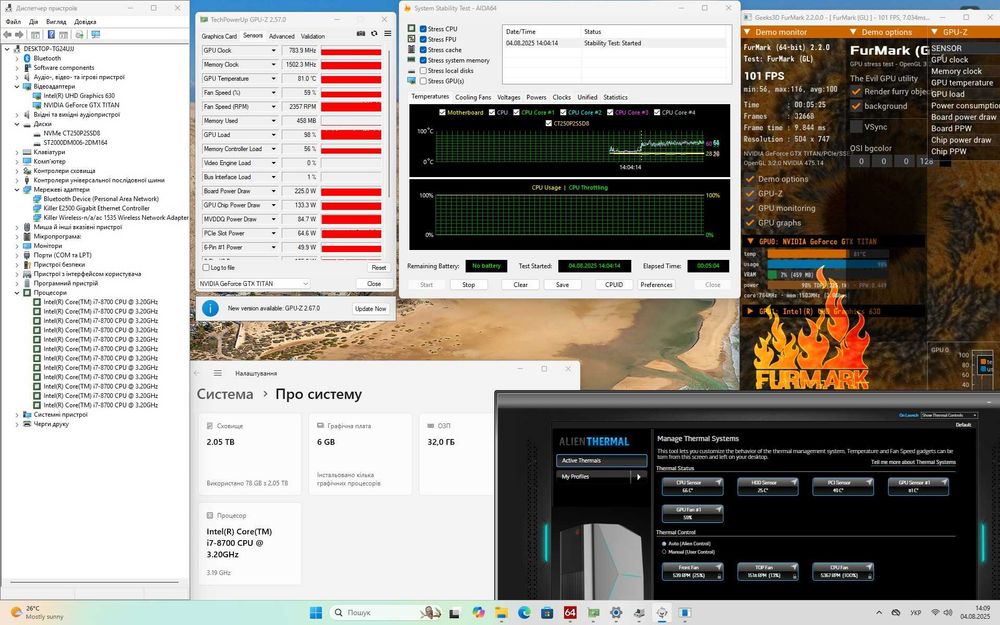Click the volume icon in system tray
This screenshot has width=1000, height=625.
(x=948, y=613)
